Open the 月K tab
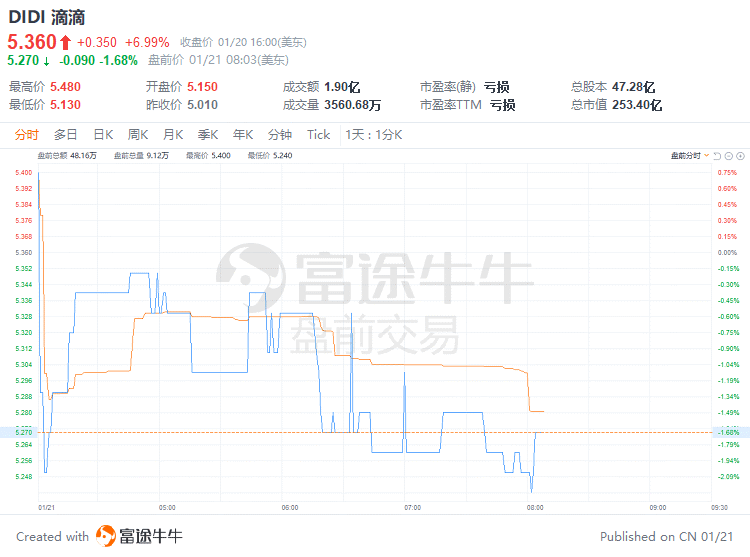This screenshot has width=750, height=557. (x=173, y=135)
